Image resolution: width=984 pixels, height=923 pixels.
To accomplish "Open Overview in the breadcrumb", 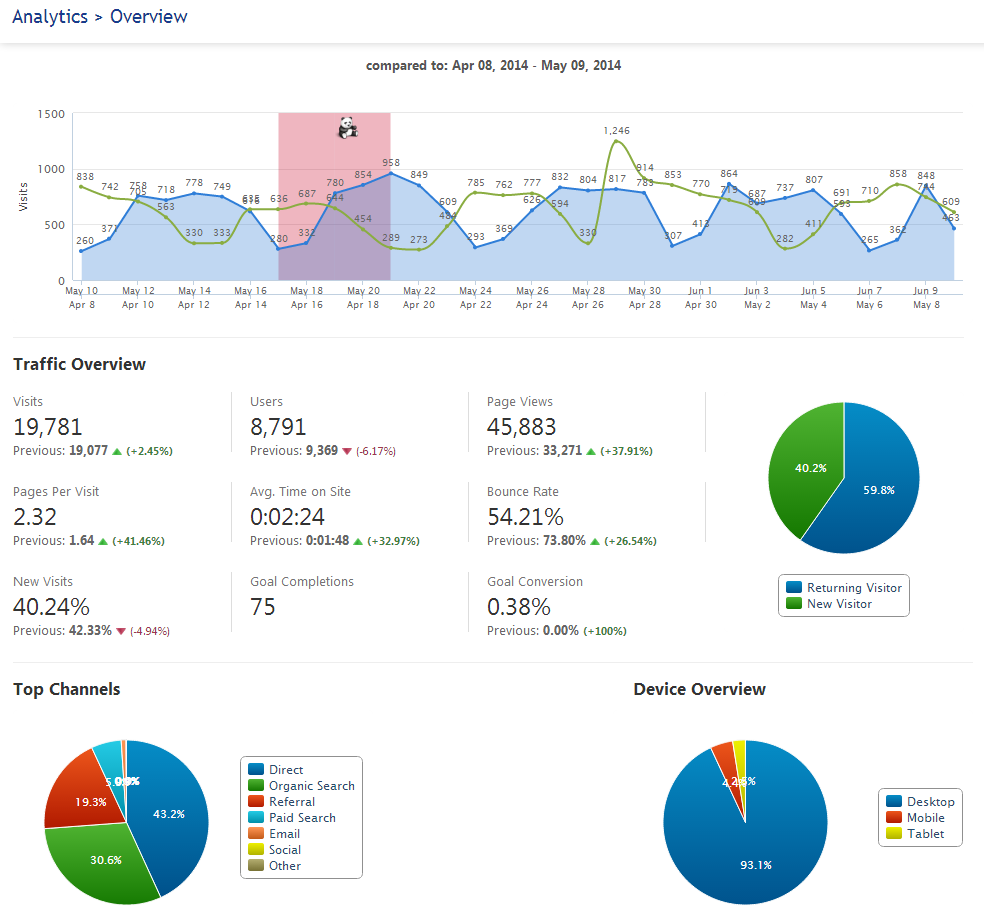I will (148, 17).
